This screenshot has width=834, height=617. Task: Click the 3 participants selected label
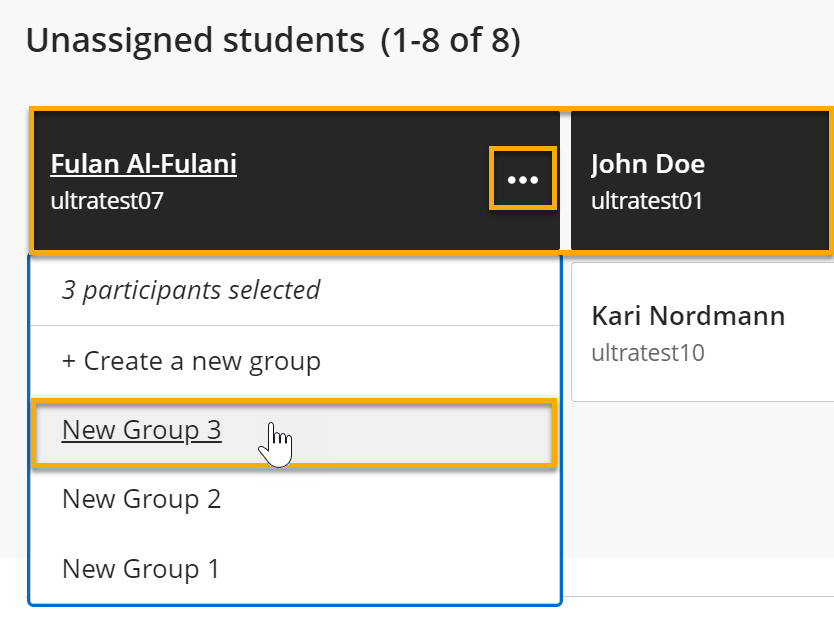tap(191, 291)
